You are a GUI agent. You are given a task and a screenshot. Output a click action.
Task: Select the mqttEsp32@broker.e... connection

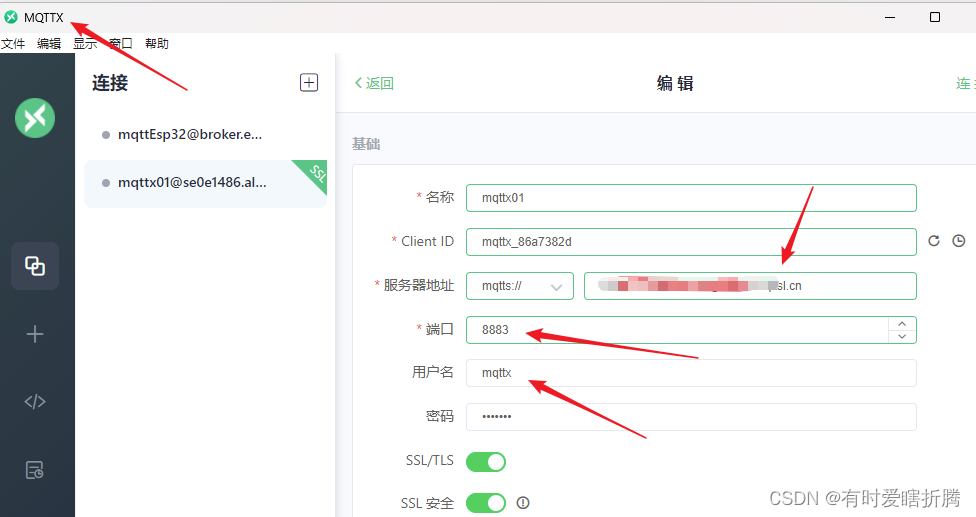tap(205, 134)
